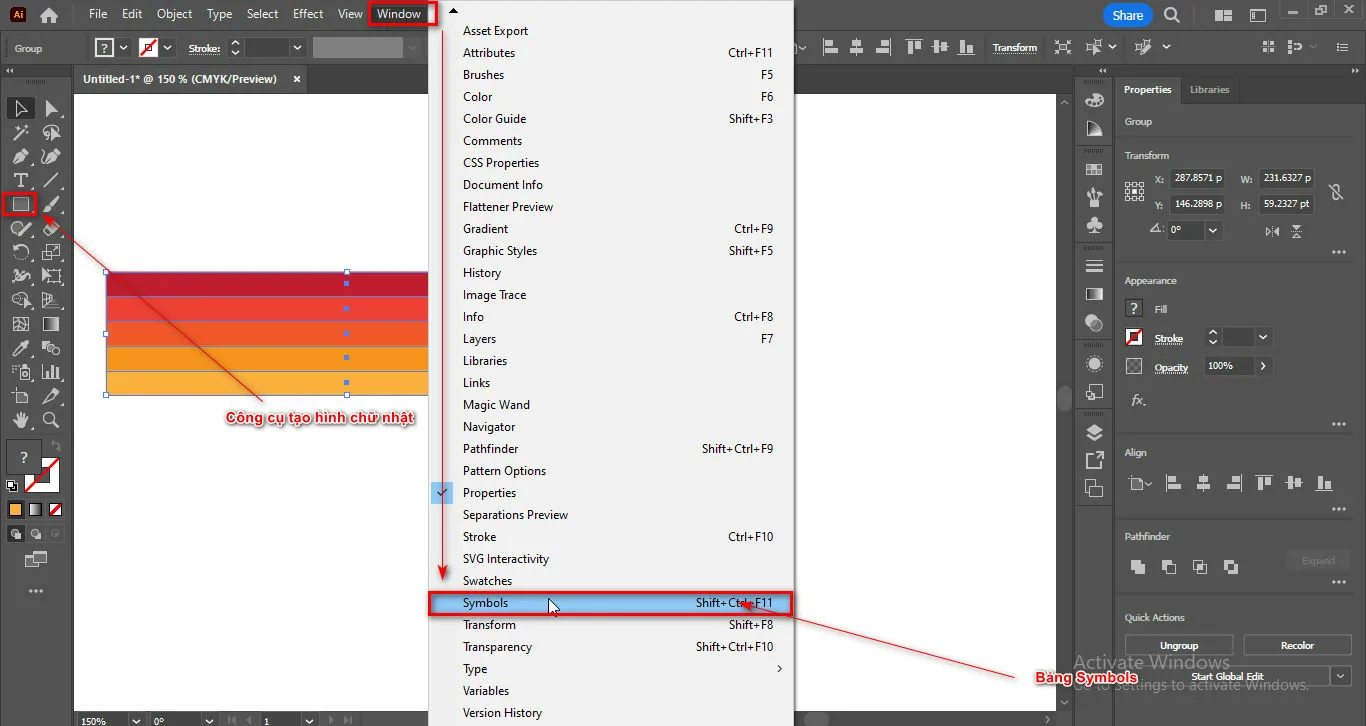The width and height of the screenshot is (1366, 726).
Task: Expand the Opacity options arrow
Action: (1263, 366)
